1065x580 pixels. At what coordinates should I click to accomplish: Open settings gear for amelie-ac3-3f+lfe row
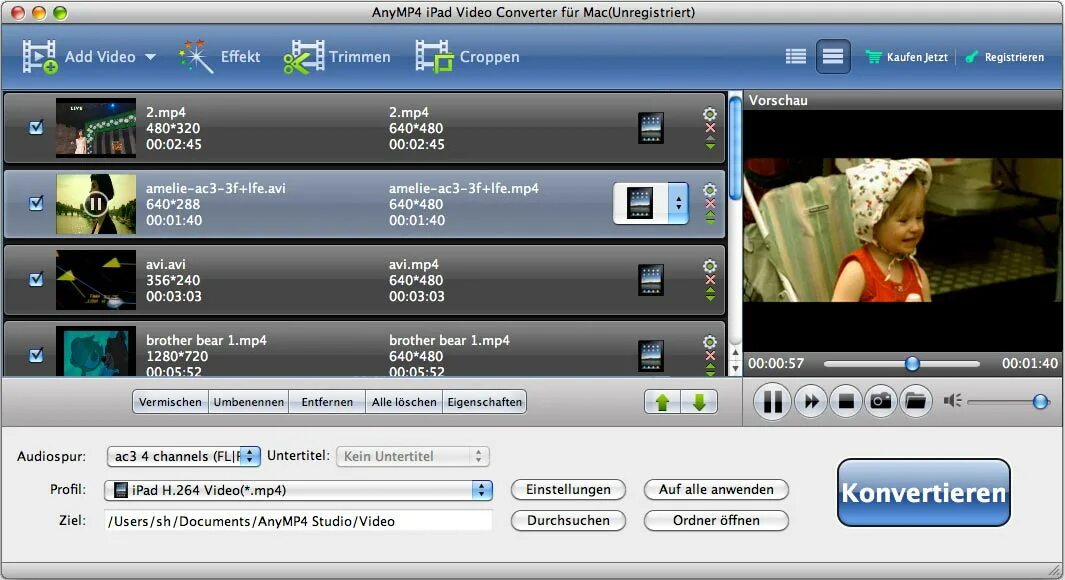710,189
